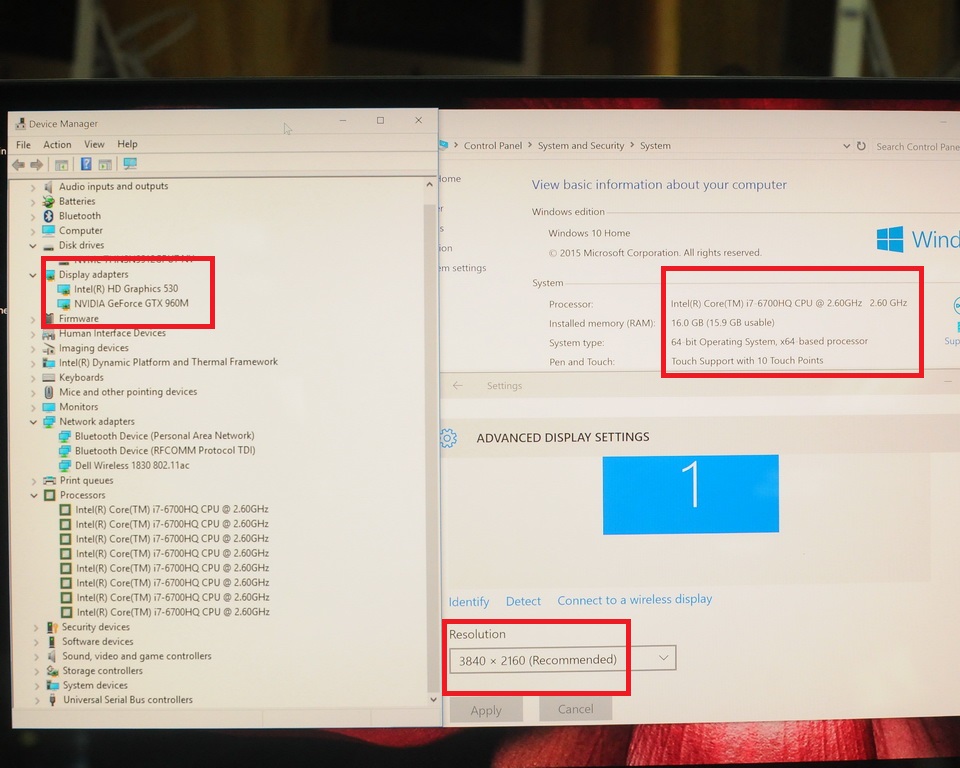The height and width of the screenshot is (768, 960).
Task: Expand the Human Interface Devices node
Action: [33, 334]
